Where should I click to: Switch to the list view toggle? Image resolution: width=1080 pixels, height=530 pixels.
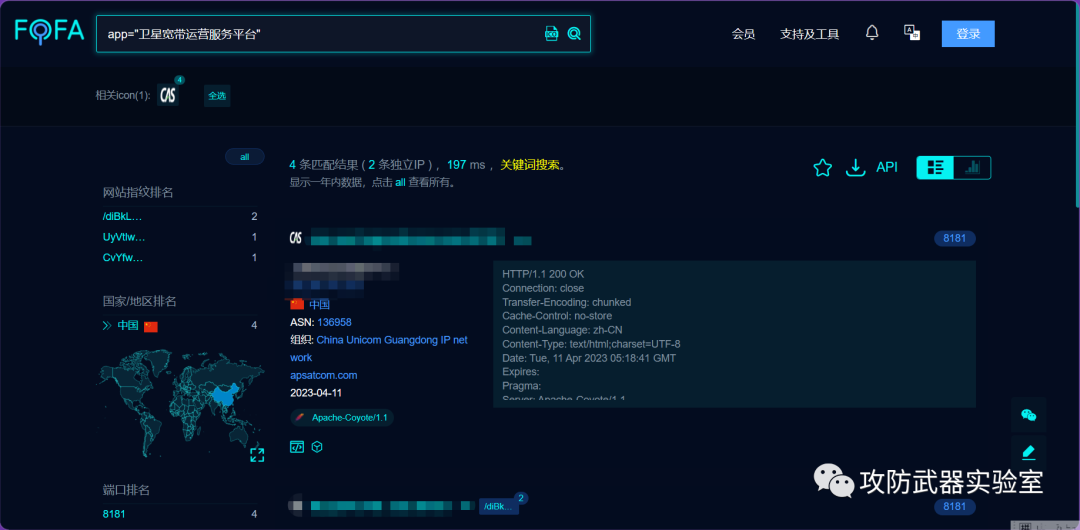pos(935,167)
